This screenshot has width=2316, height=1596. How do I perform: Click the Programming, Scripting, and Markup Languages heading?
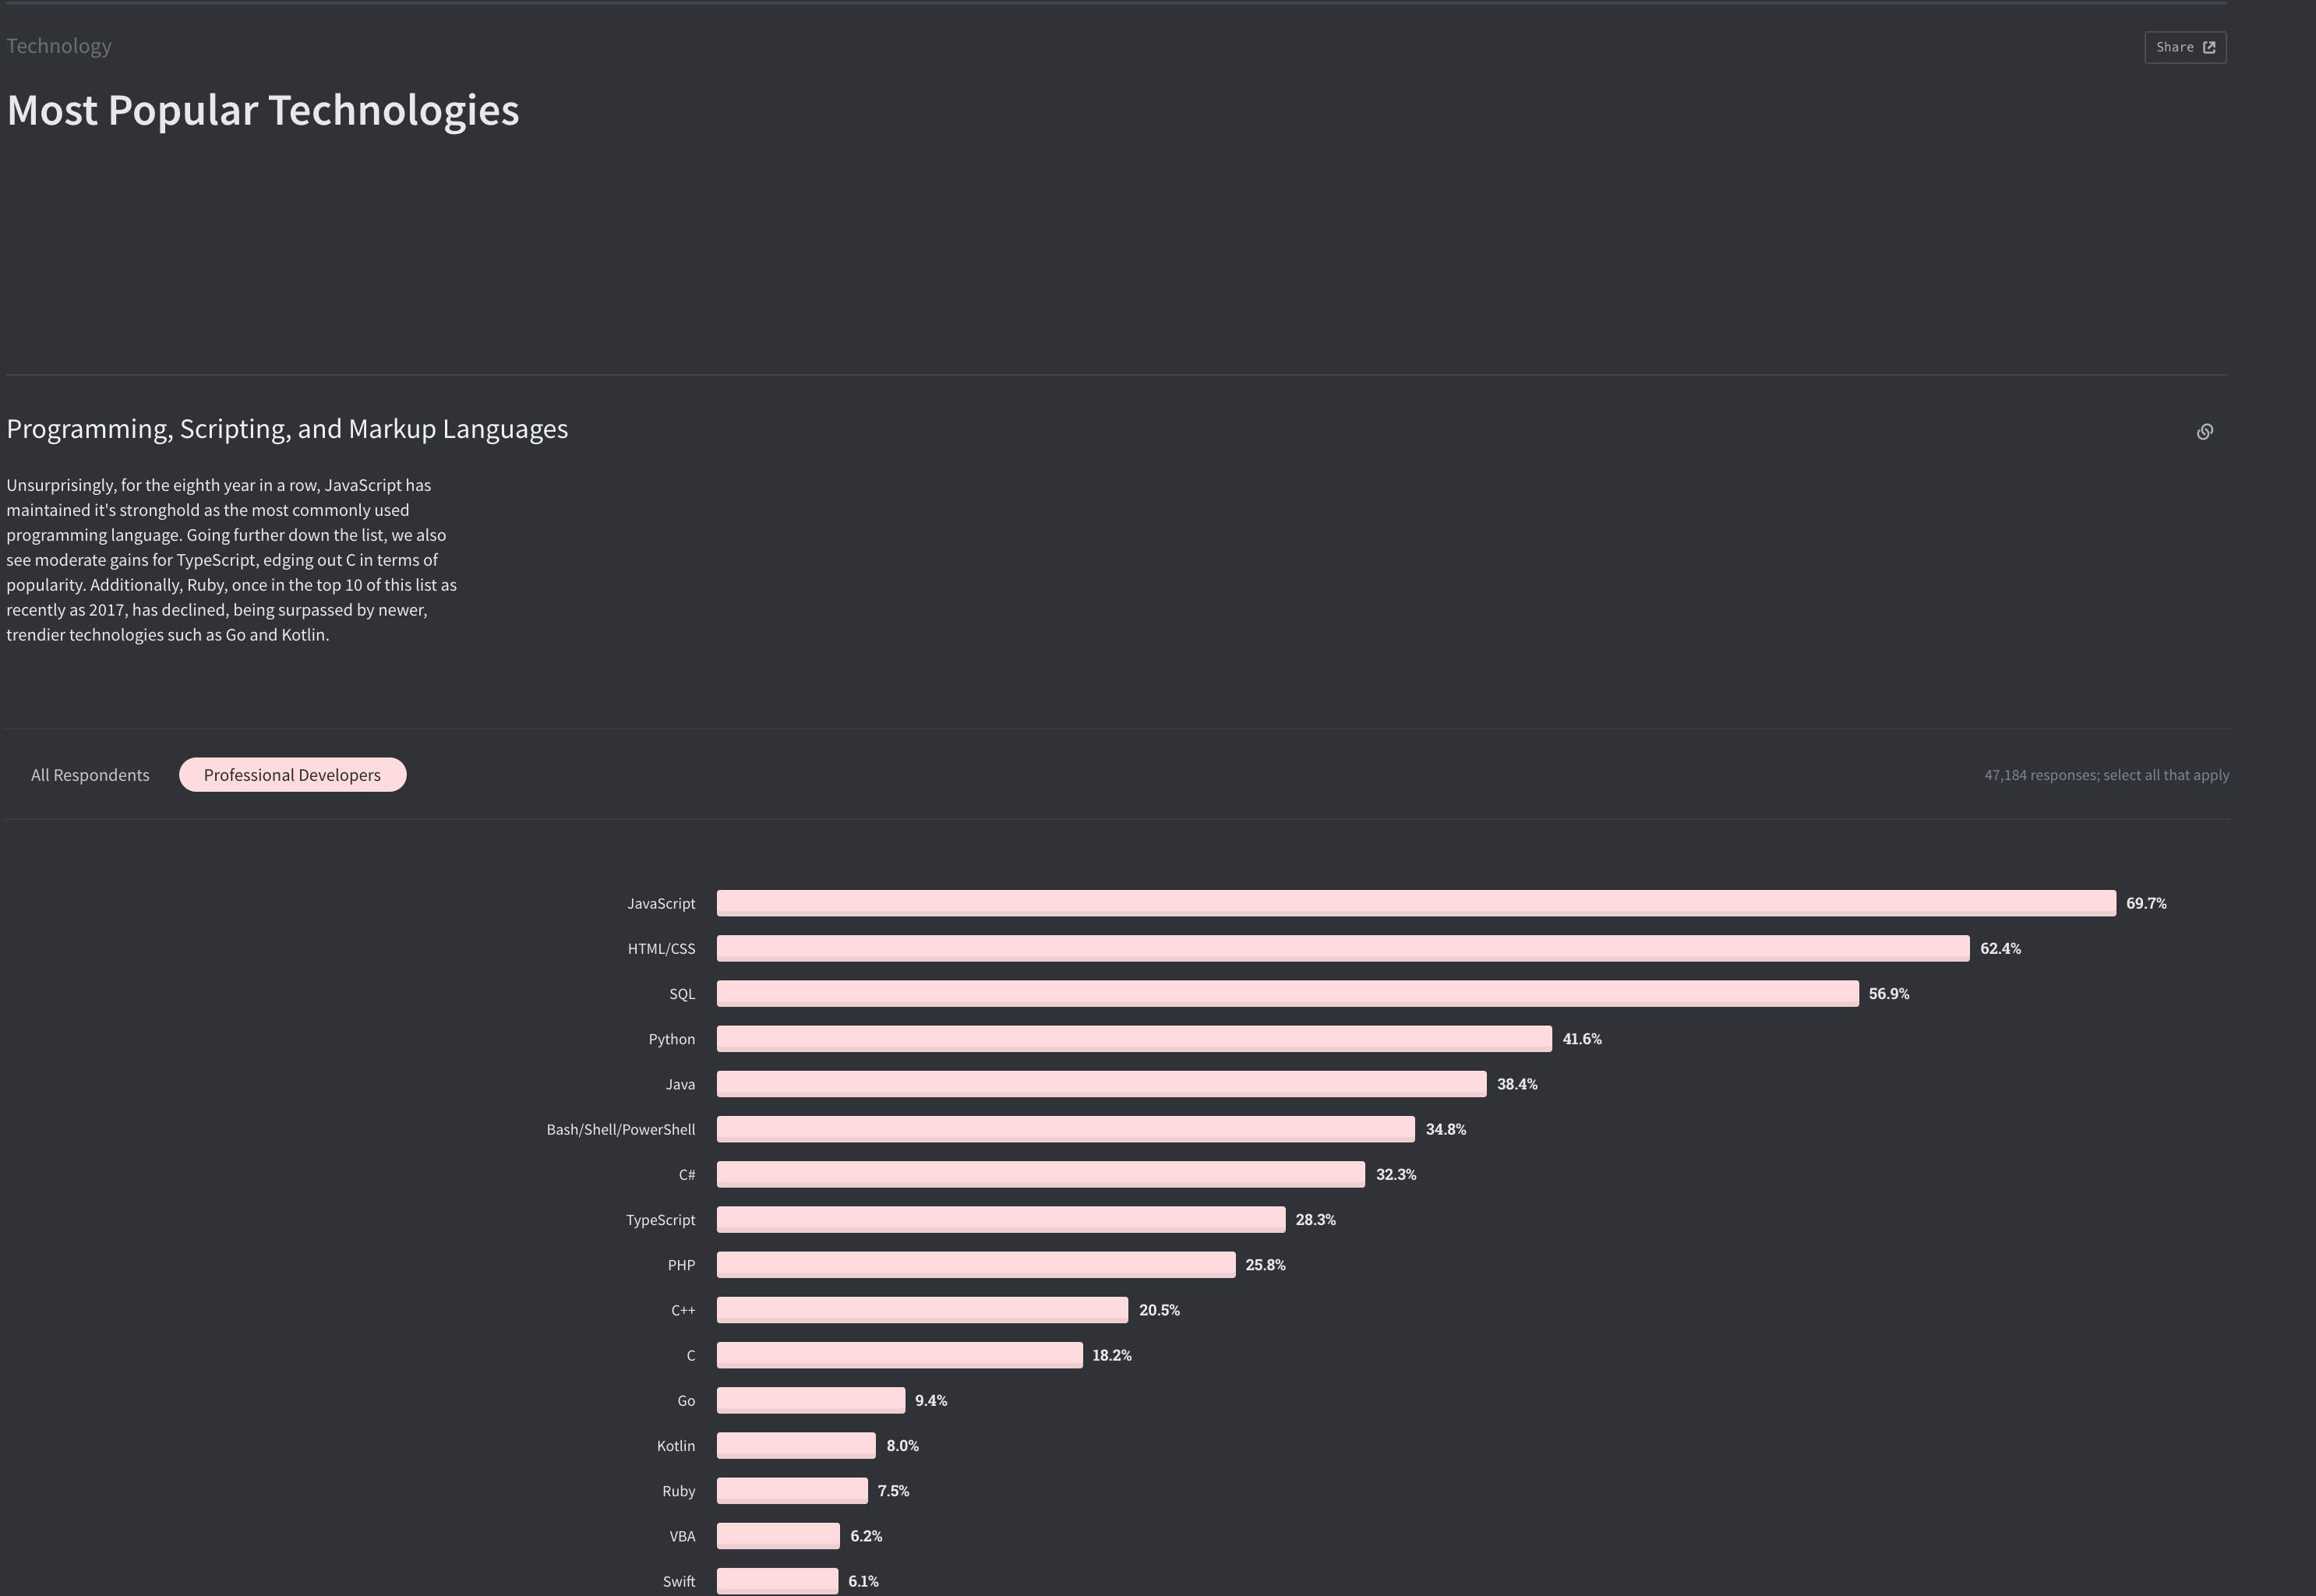287,429
